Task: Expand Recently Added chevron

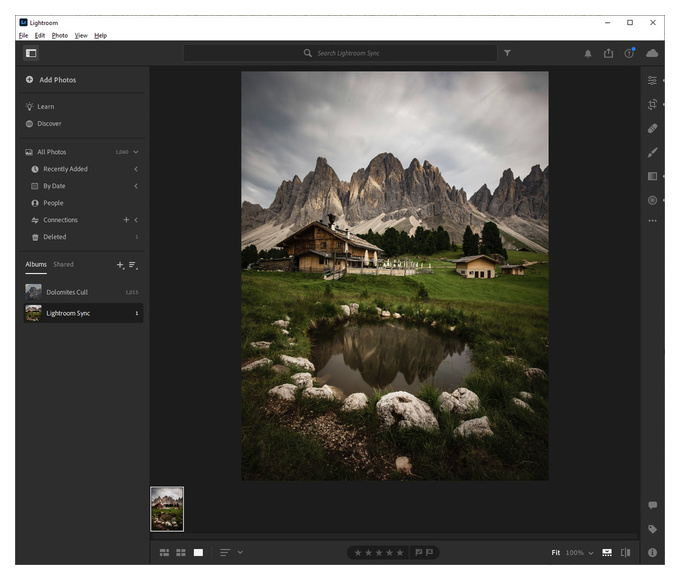Action: [136, 169]
